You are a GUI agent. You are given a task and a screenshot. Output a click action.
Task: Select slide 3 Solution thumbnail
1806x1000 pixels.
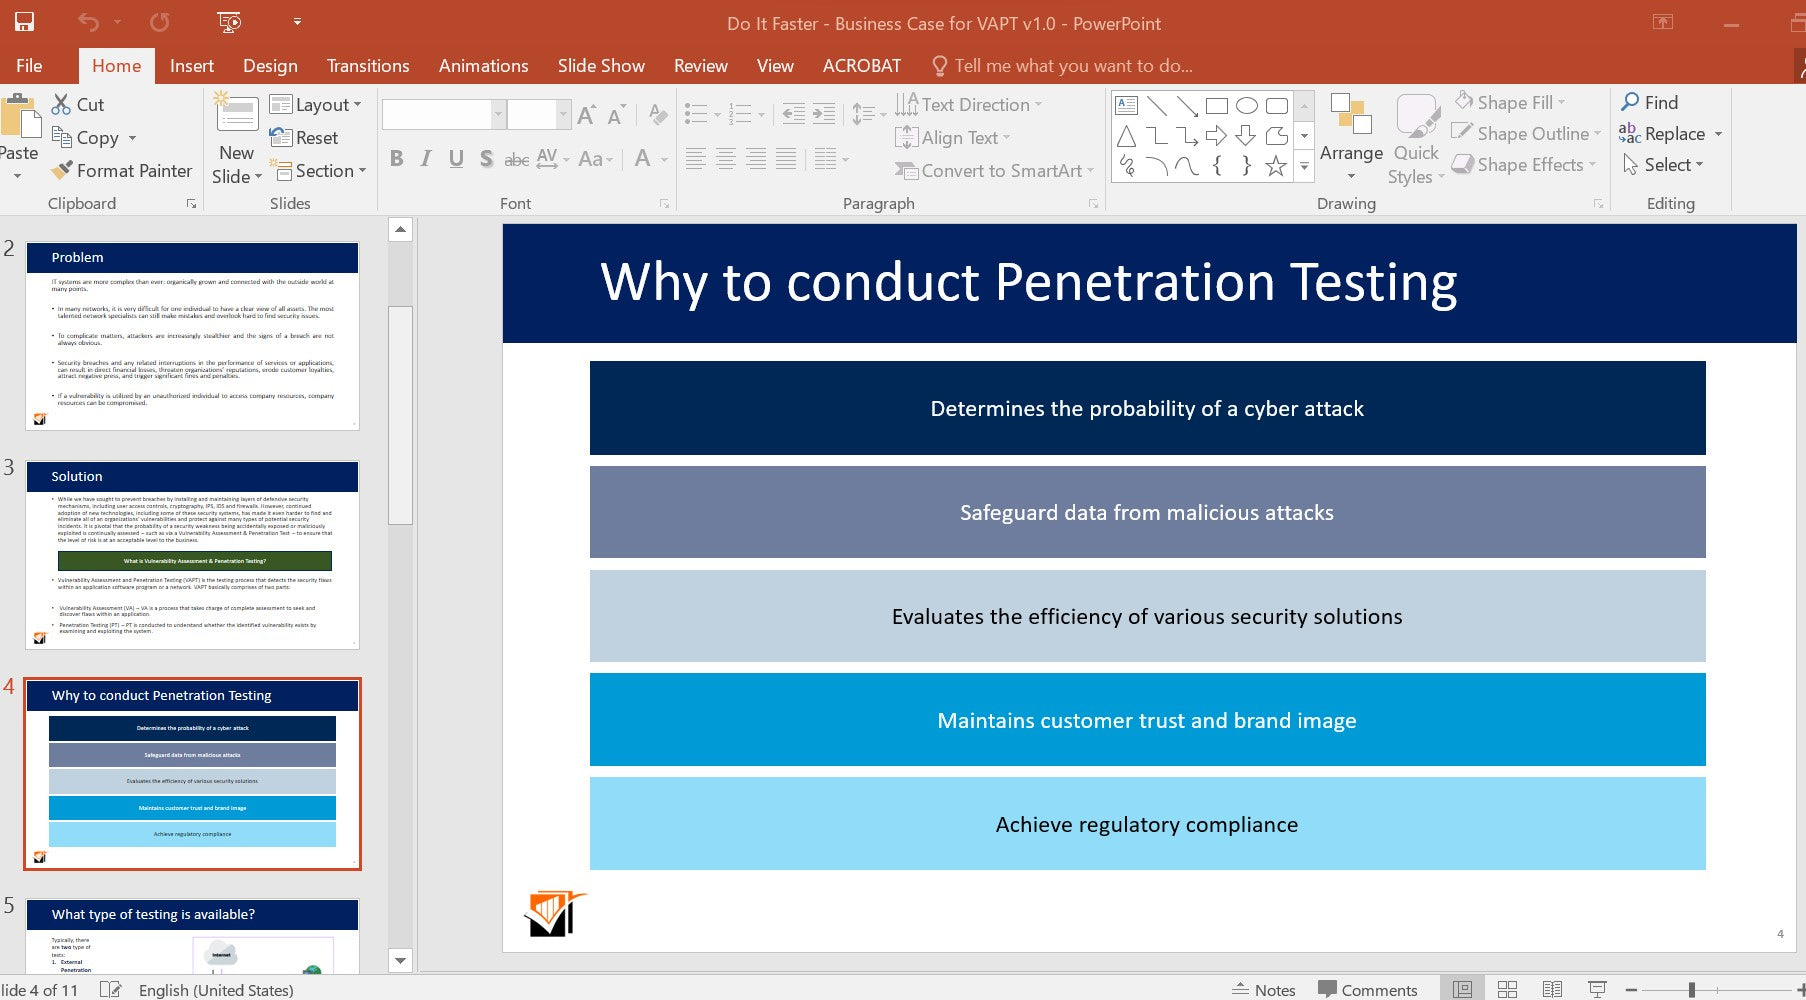[x=192, y=554]
